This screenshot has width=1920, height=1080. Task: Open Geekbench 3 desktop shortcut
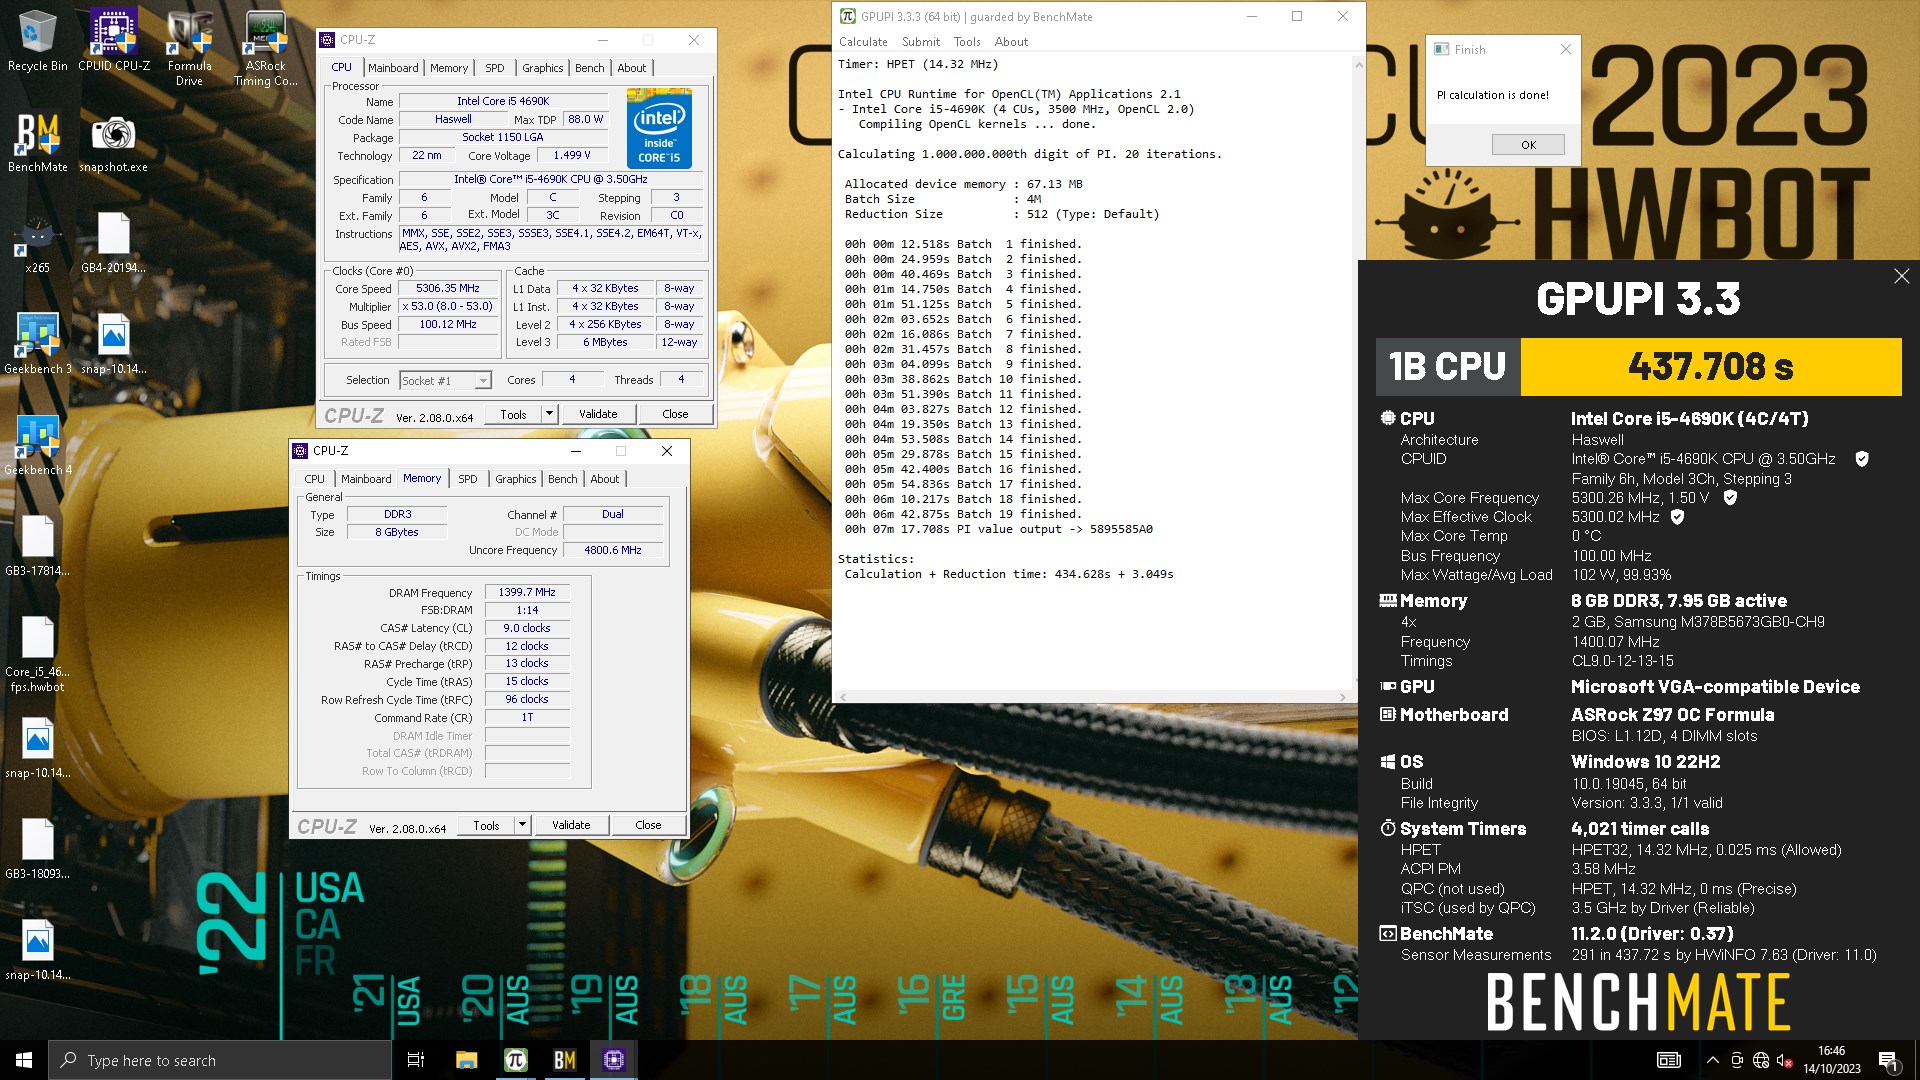[x=37, y=345]
